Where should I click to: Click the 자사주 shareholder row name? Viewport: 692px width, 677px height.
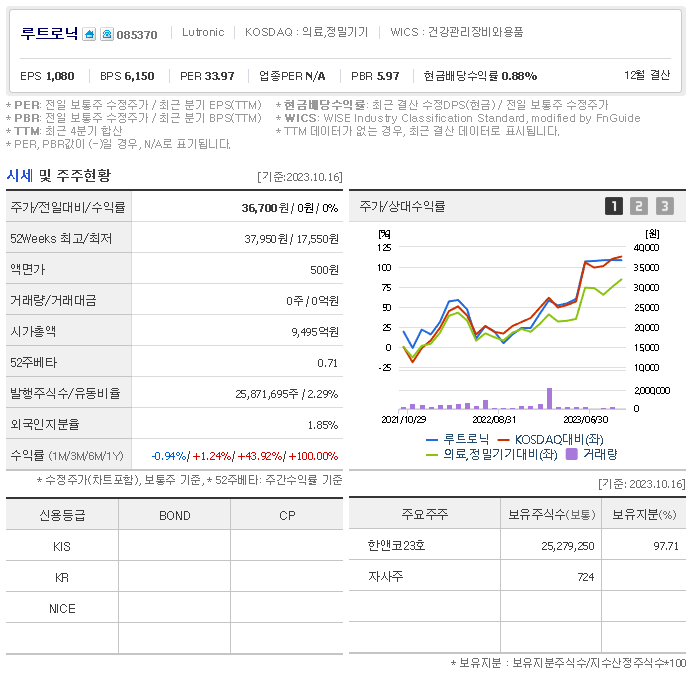pyautogui.click(x=385, y=576)
